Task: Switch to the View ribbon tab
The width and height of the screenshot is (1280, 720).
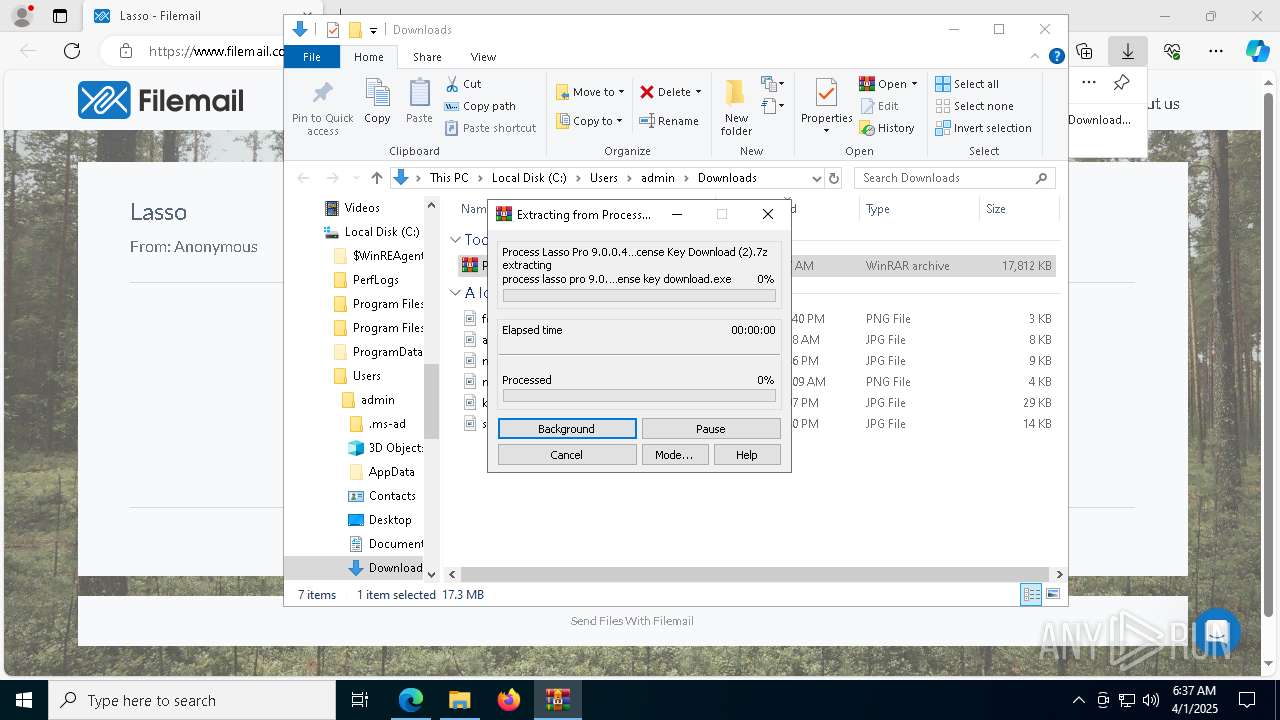Action: coord(483,57)
